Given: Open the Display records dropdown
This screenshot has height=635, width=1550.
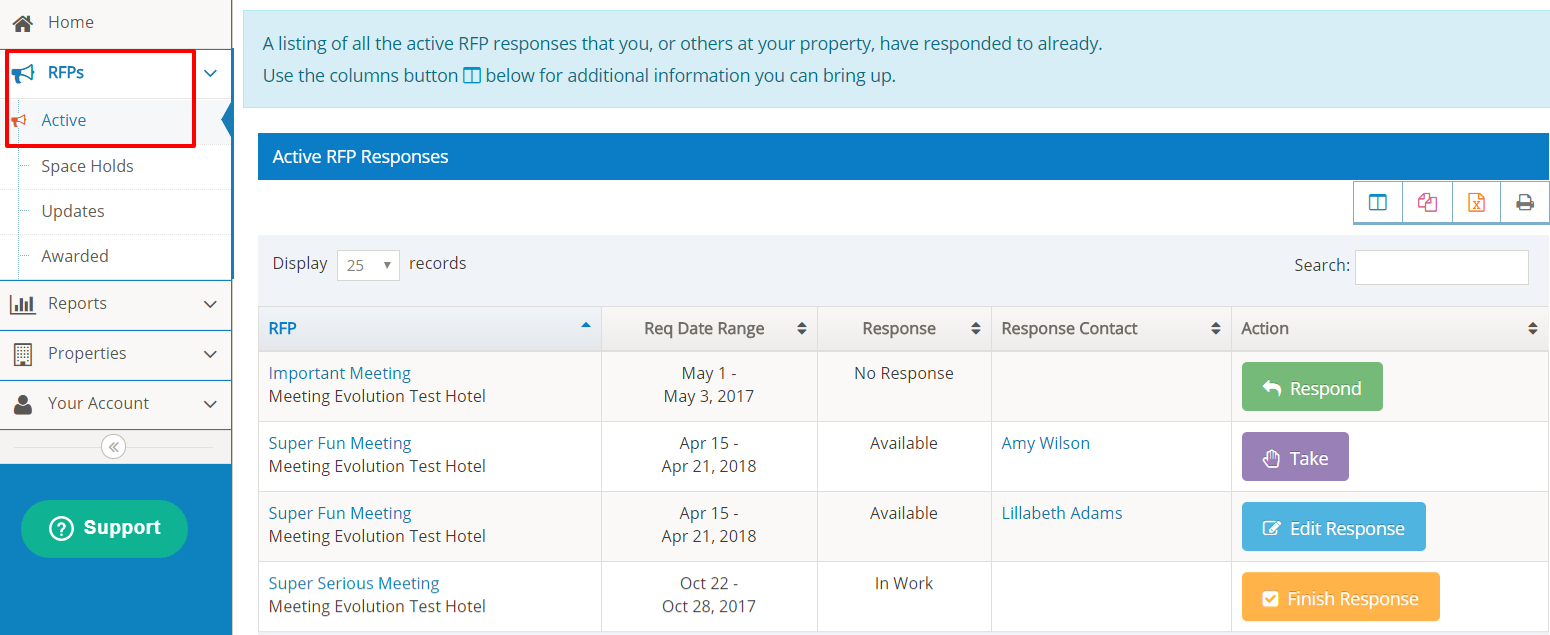Looking at the screenshot, I should coord(368,264).
